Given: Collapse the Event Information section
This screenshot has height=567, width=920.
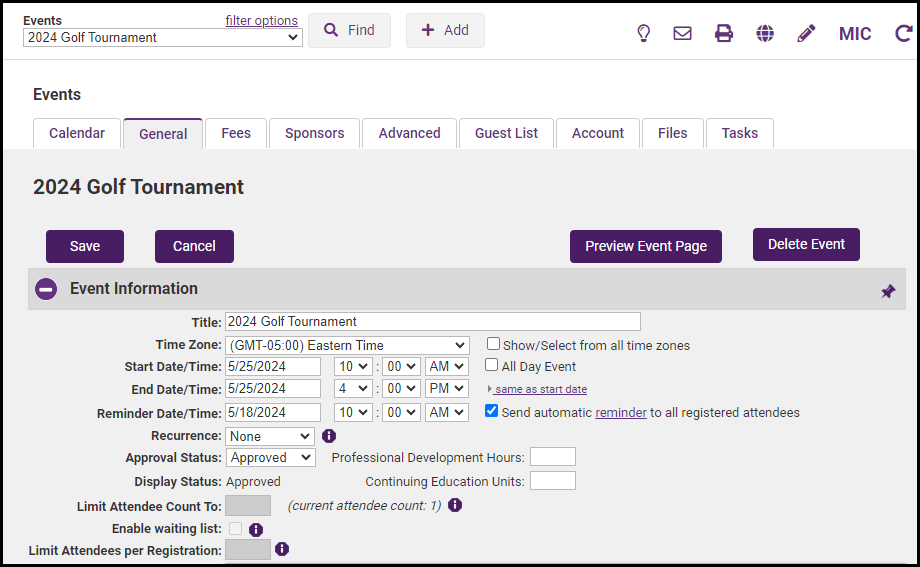Looking at the screenshot, I should 46,289.
